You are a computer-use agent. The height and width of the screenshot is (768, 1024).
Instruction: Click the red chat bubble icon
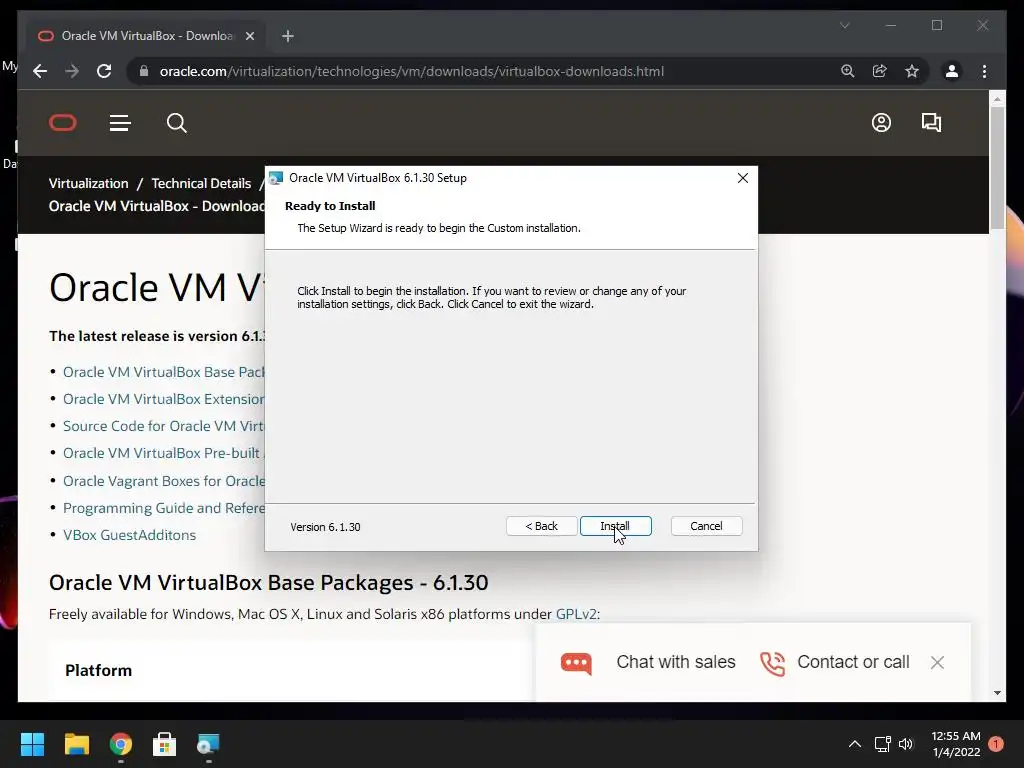(576, 663)
